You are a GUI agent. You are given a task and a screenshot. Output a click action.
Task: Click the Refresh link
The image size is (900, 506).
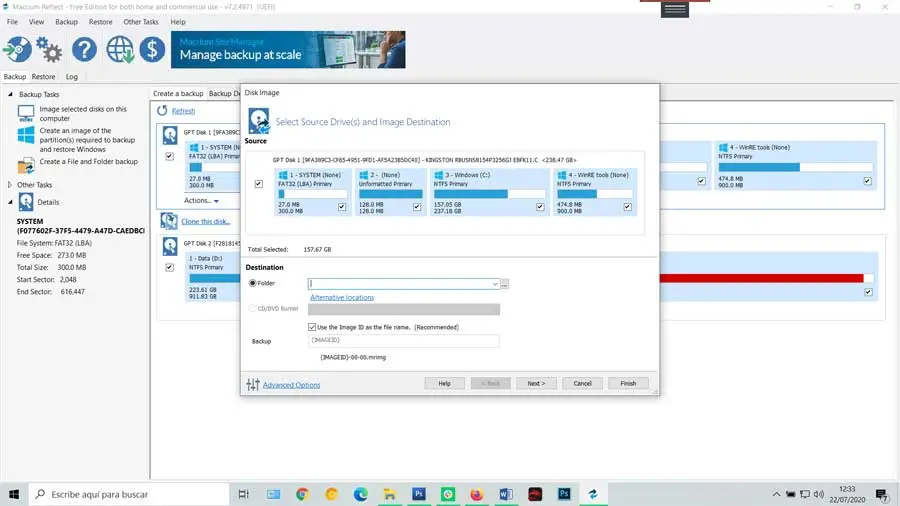tap(184, 111)
